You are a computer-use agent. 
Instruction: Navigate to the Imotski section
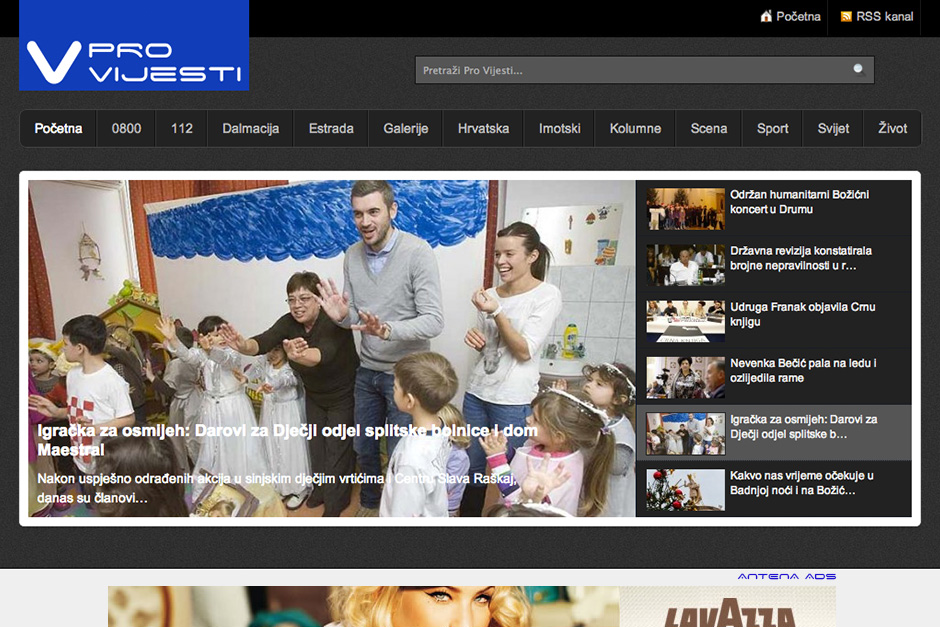[x=559, y=129]
